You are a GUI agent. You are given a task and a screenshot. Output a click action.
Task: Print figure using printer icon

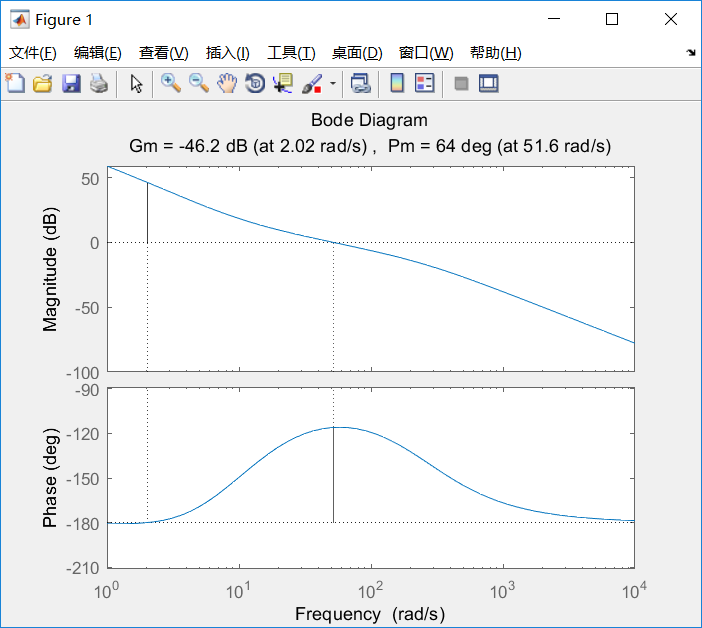click(99, 83)
